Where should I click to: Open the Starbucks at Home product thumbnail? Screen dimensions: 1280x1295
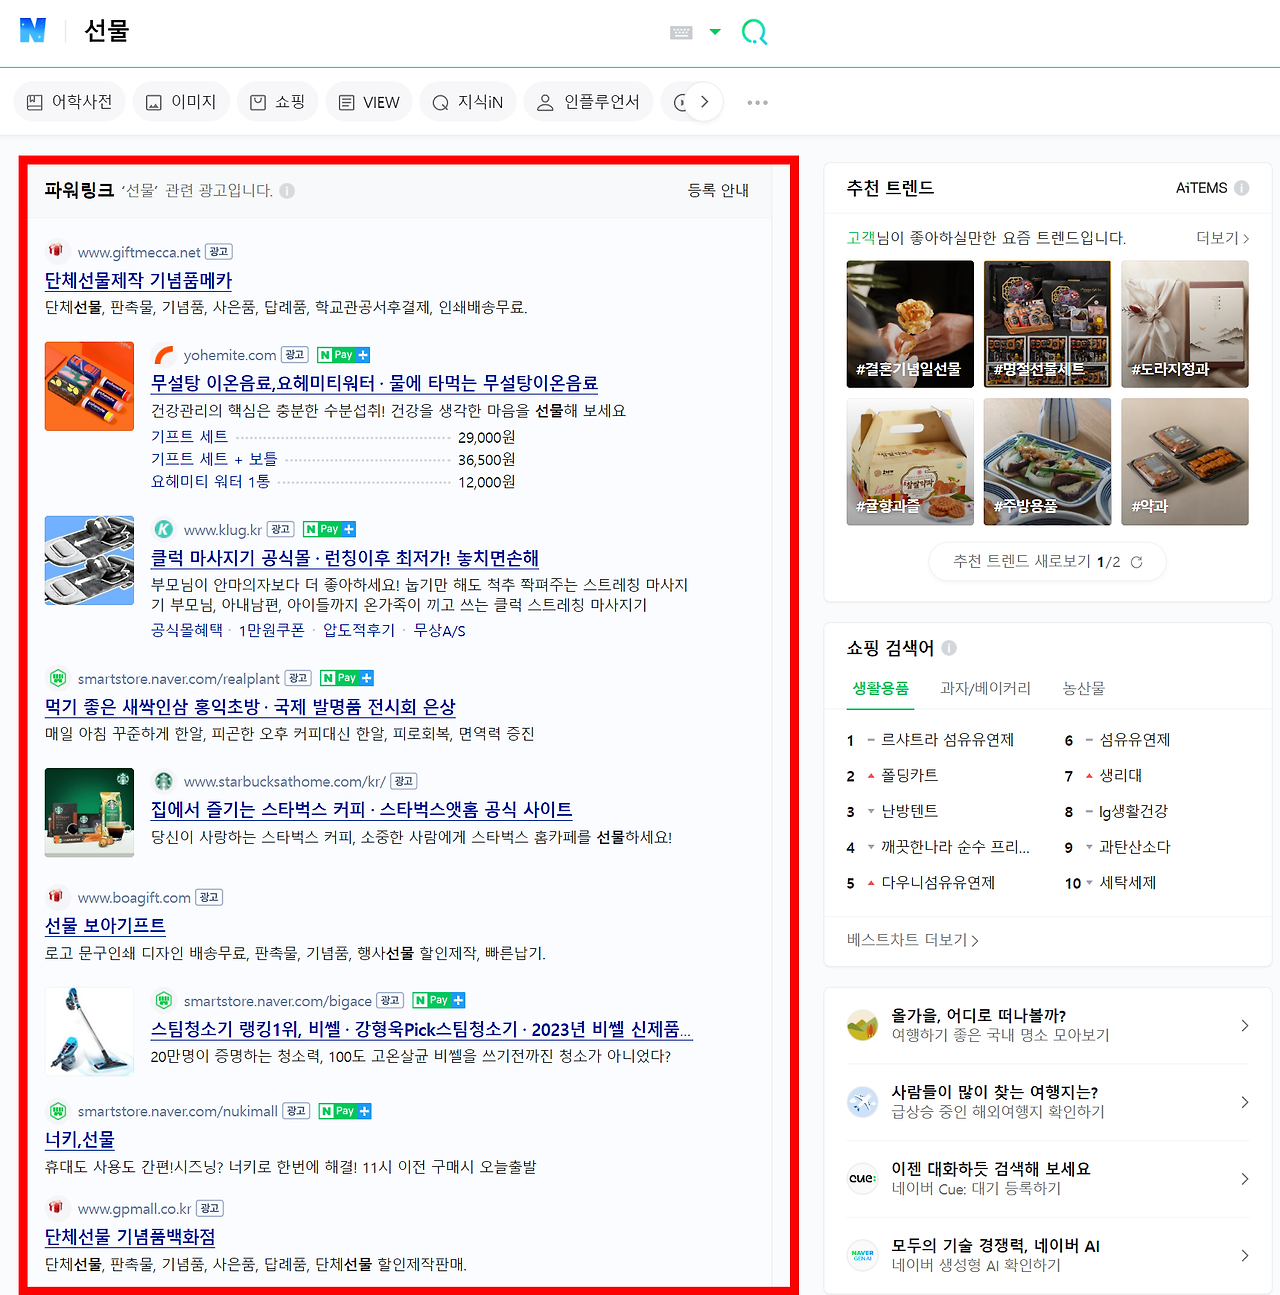click(89, 812)
